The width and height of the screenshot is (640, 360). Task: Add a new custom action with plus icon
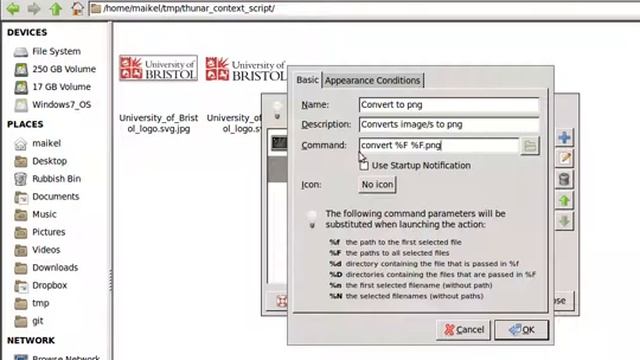(564, 138)
